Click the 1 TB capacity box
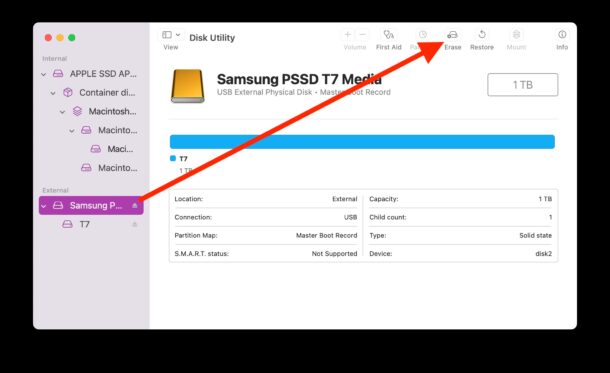The height and width of the screenshot is (373, 610). [x=522, y=84]
